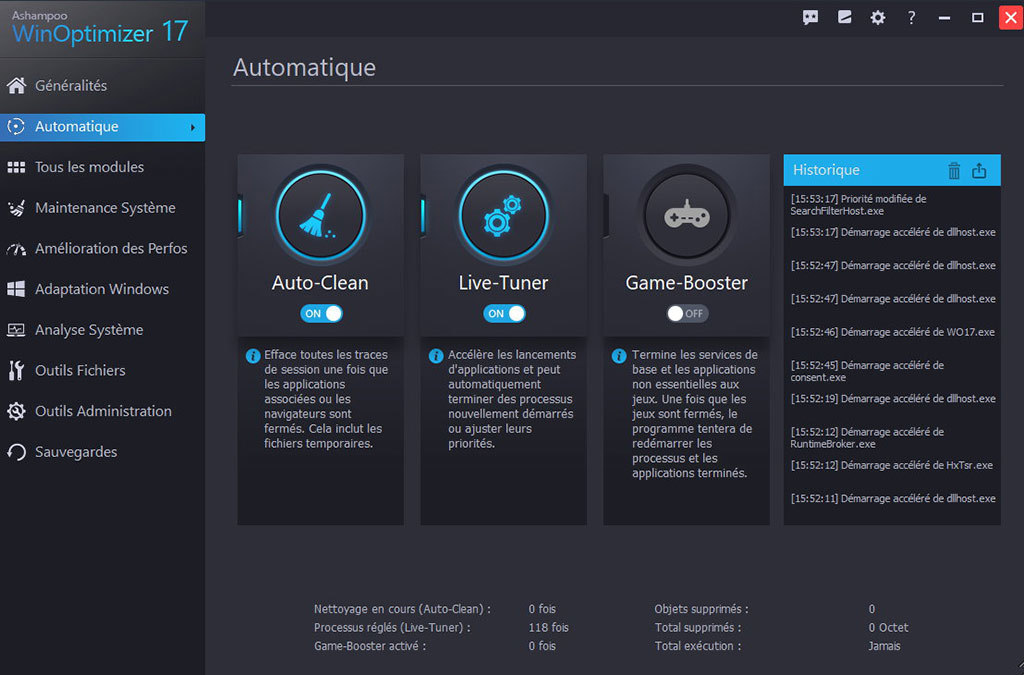Turn off the Auto-Clean switch
Image resolution: width=1024 pixels, height=675 pixels.
[x=321, y=313]
